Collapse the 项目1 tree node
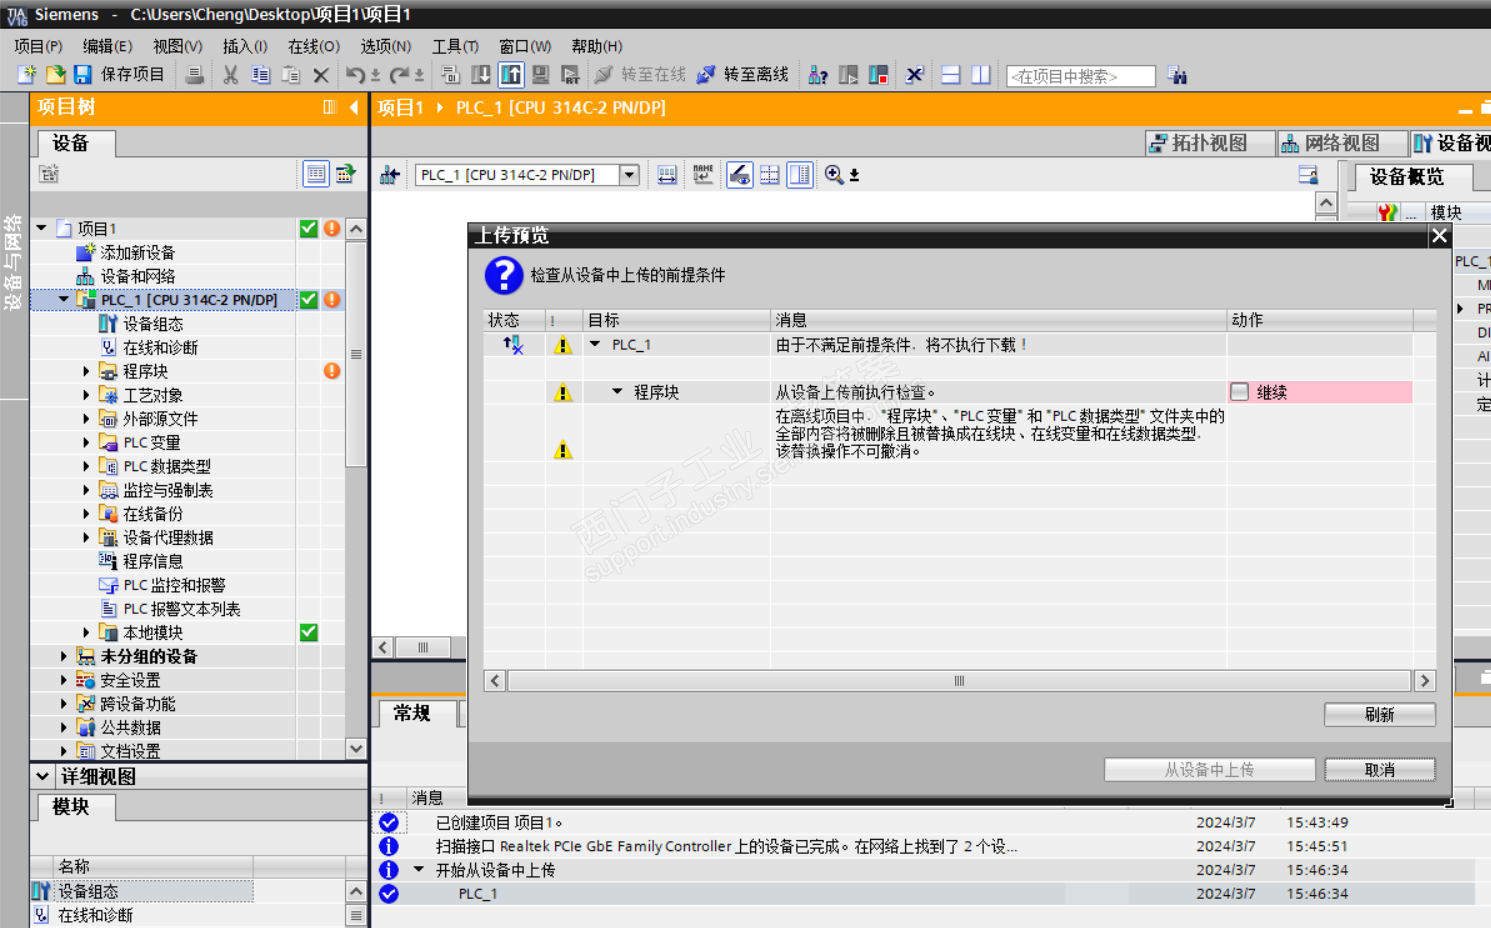1491x928 pixels. [41, 228]
